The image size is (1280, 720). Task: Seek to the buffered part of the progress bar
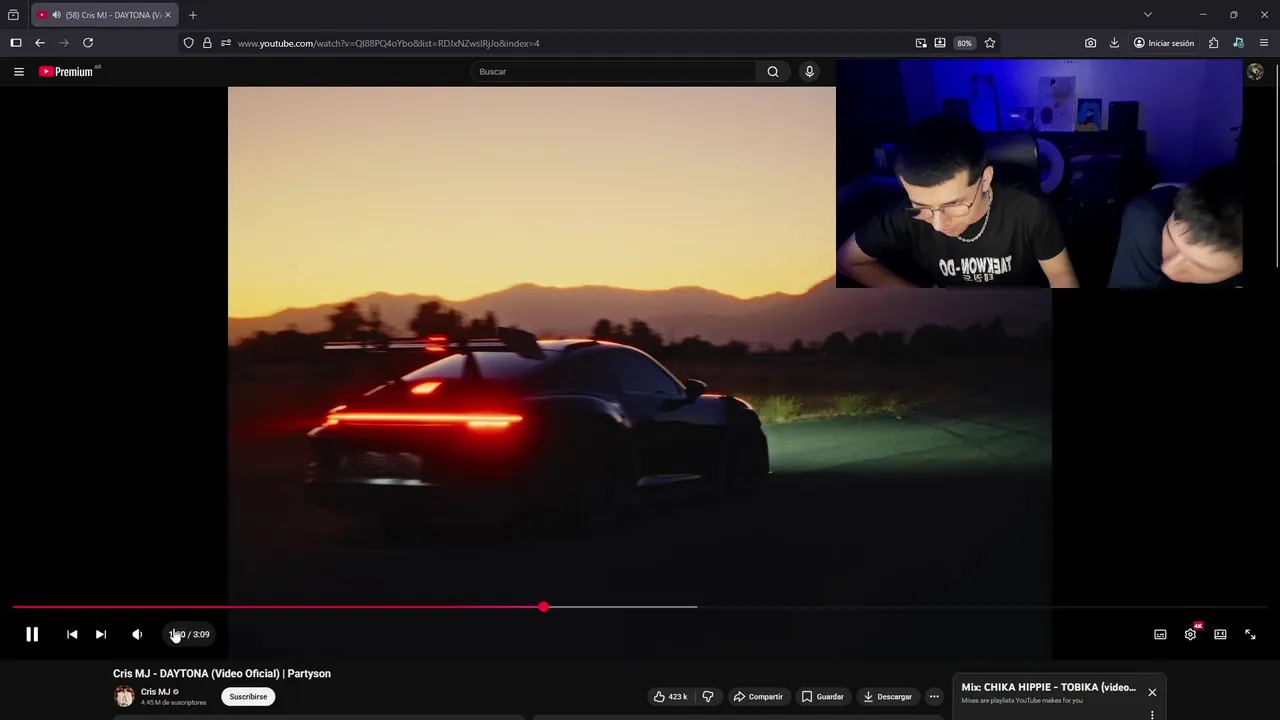(x=620, y=607)
